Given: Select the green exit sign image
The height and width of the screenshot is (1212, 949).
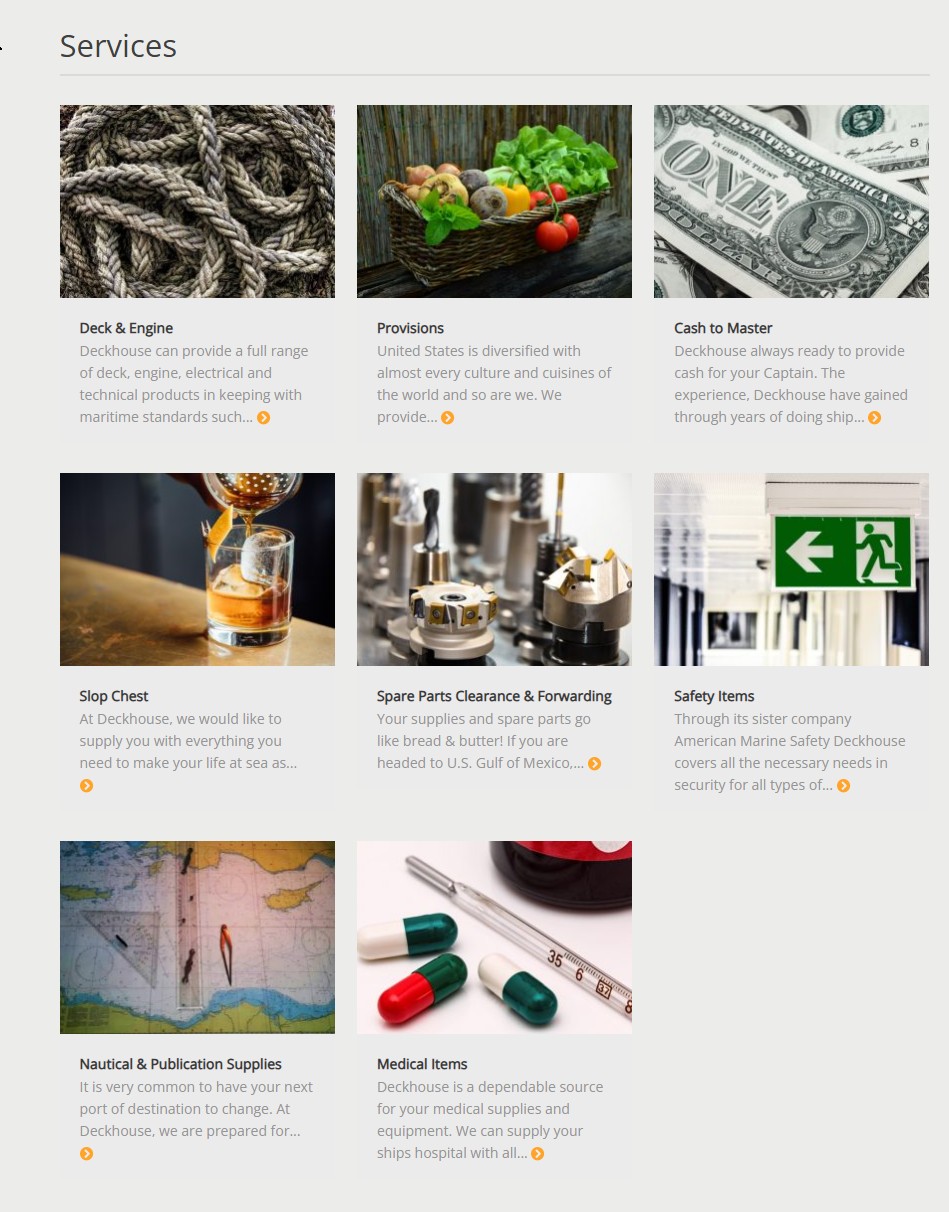Looking at the screenshot, I should [791, 569].
